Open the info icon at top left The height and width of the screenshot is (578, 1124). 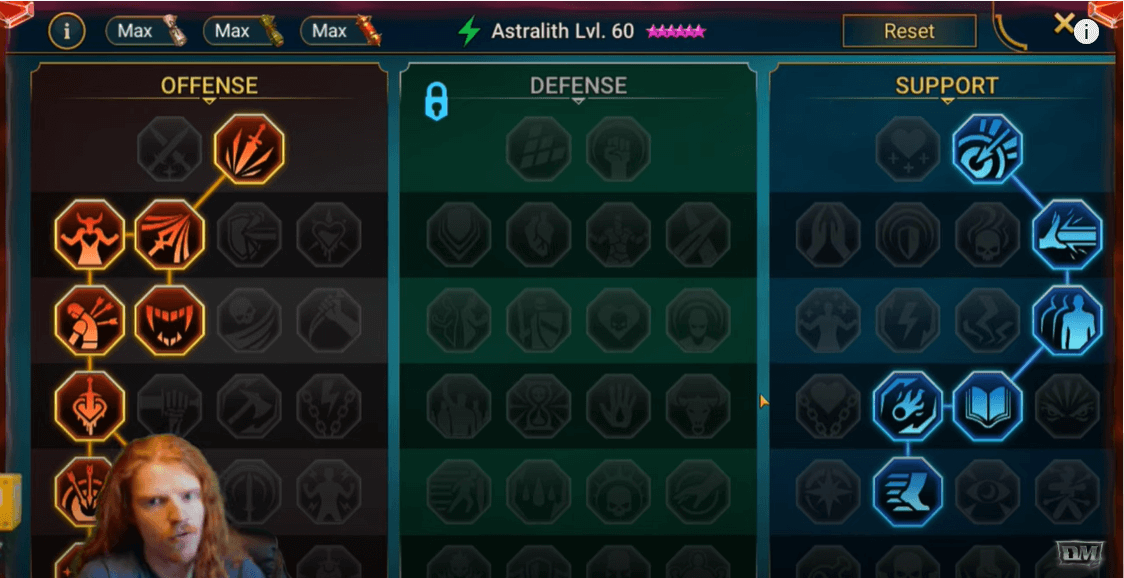67,31
